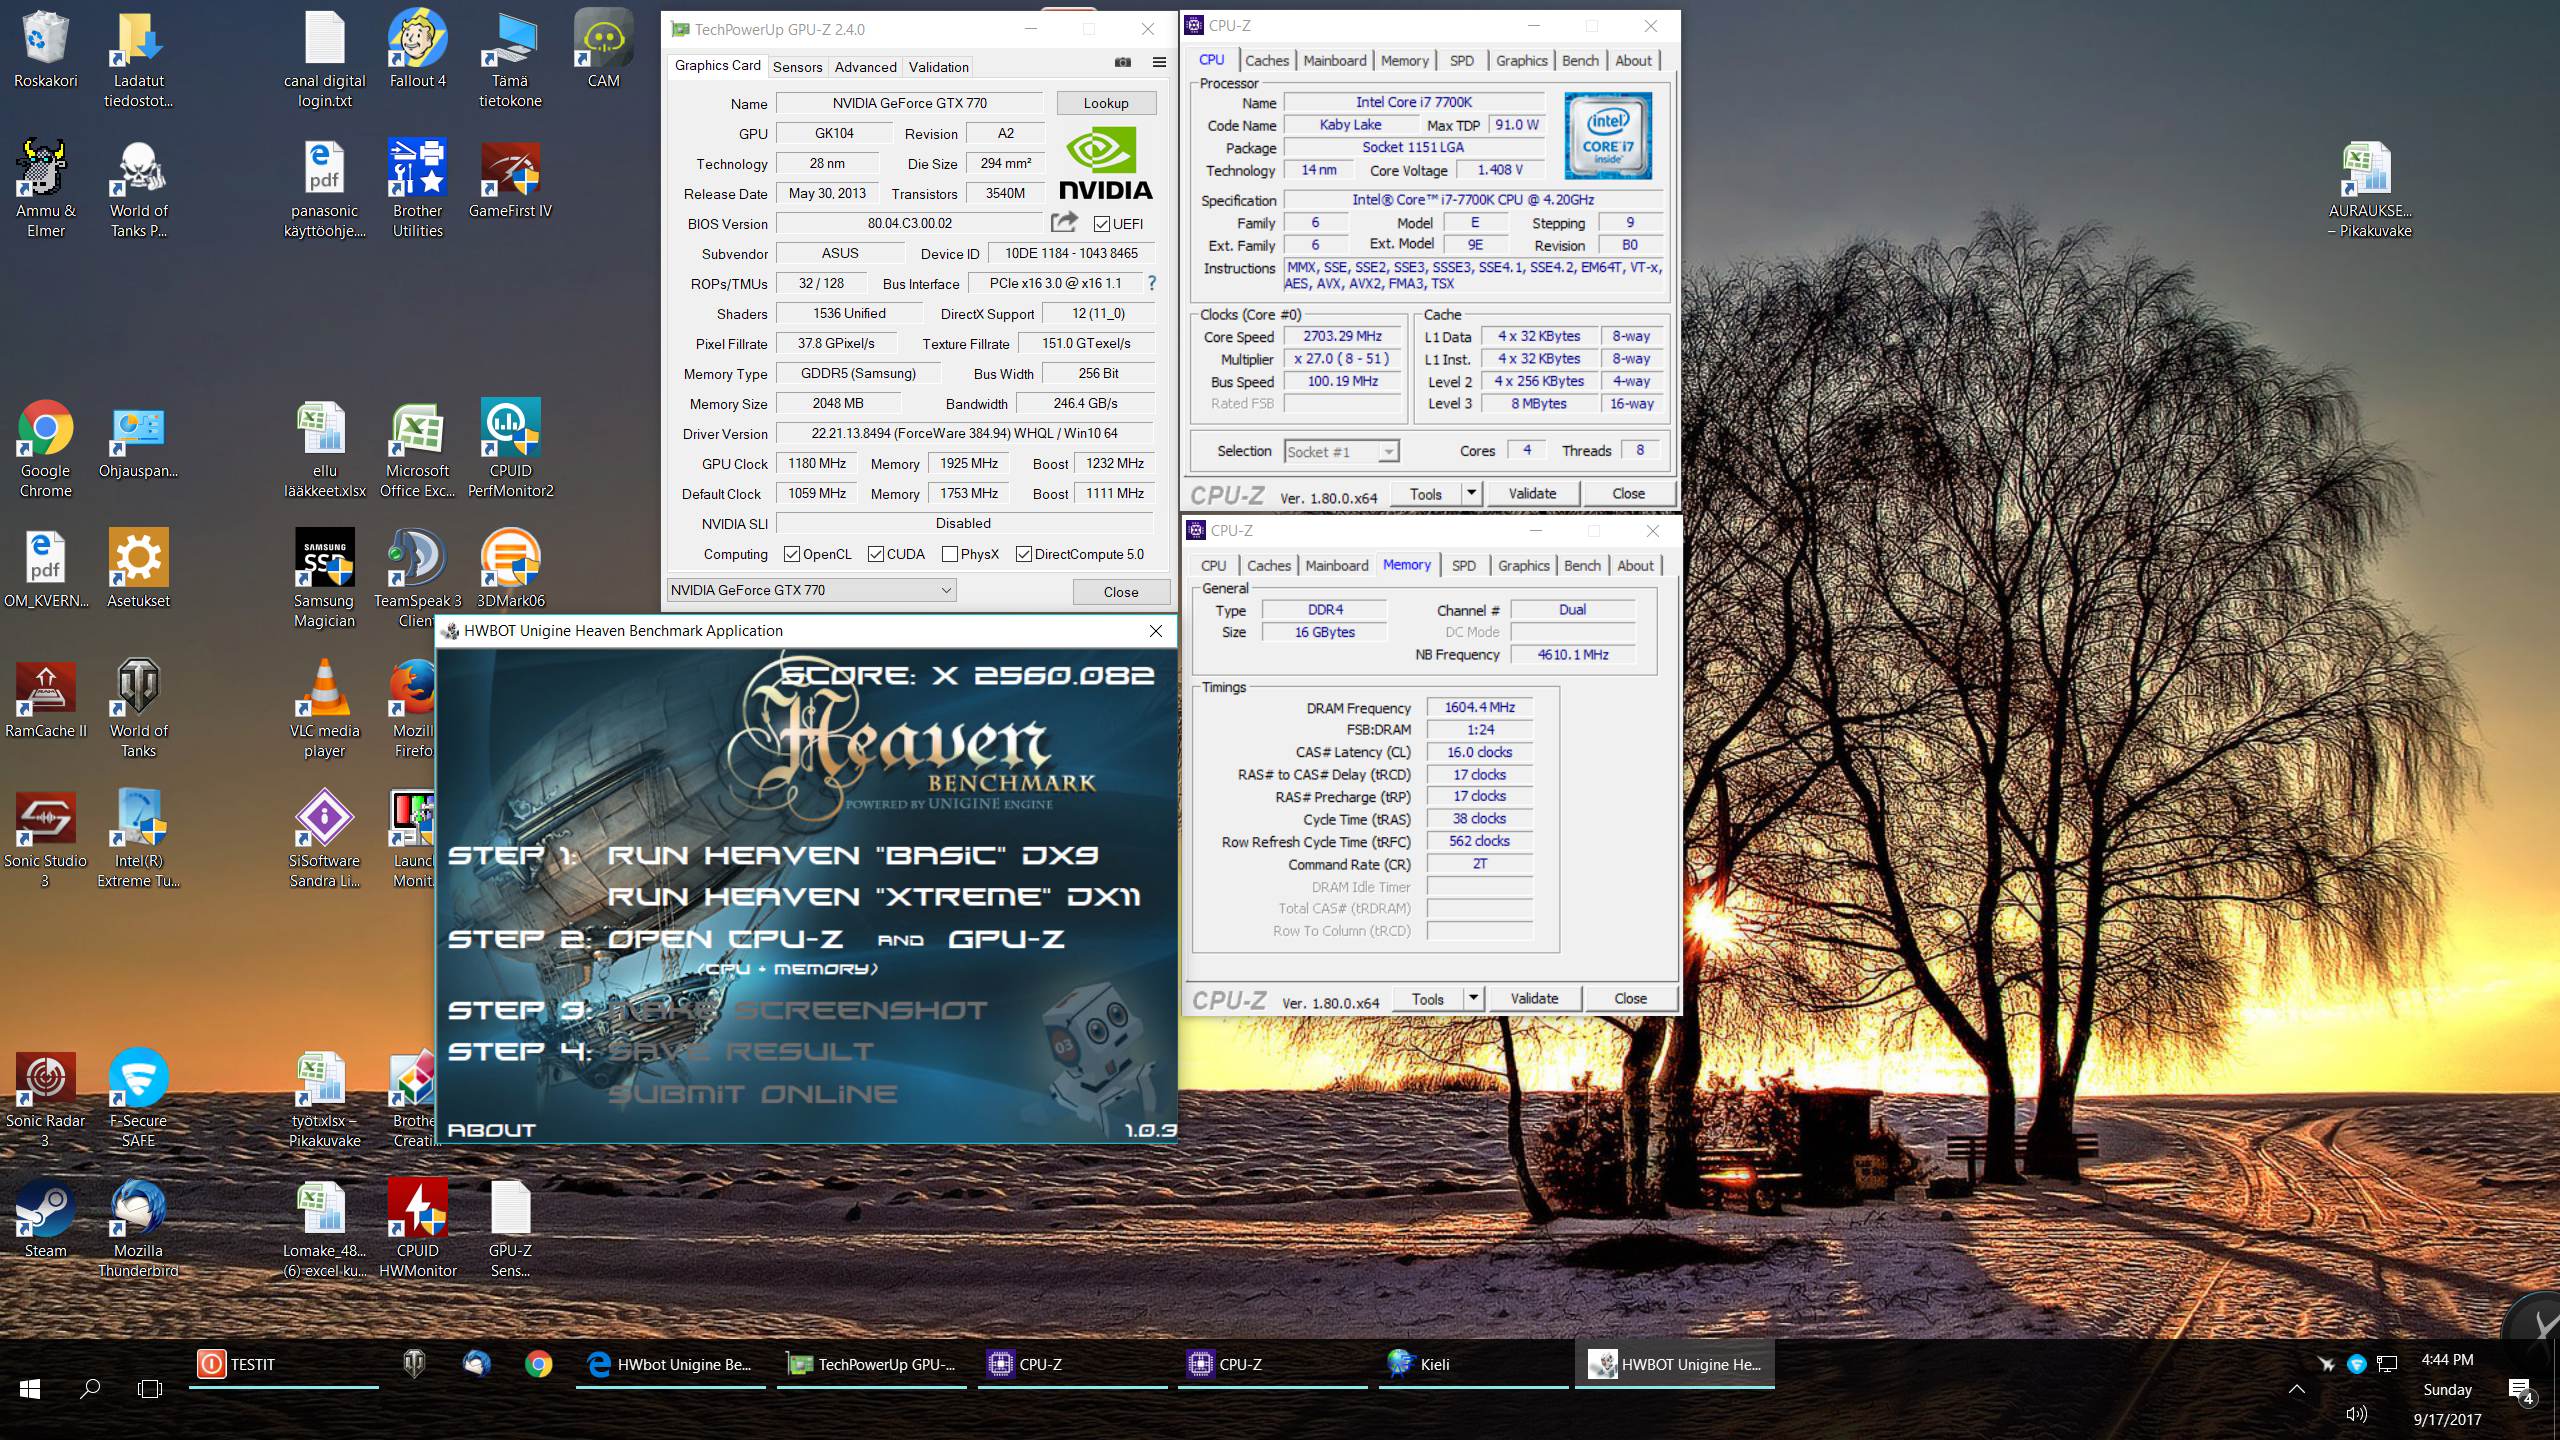This screenshot has width=2560, height=1440.
Task: Open the Google Chrome desktop shortcut
Action: tap(45, 450)
